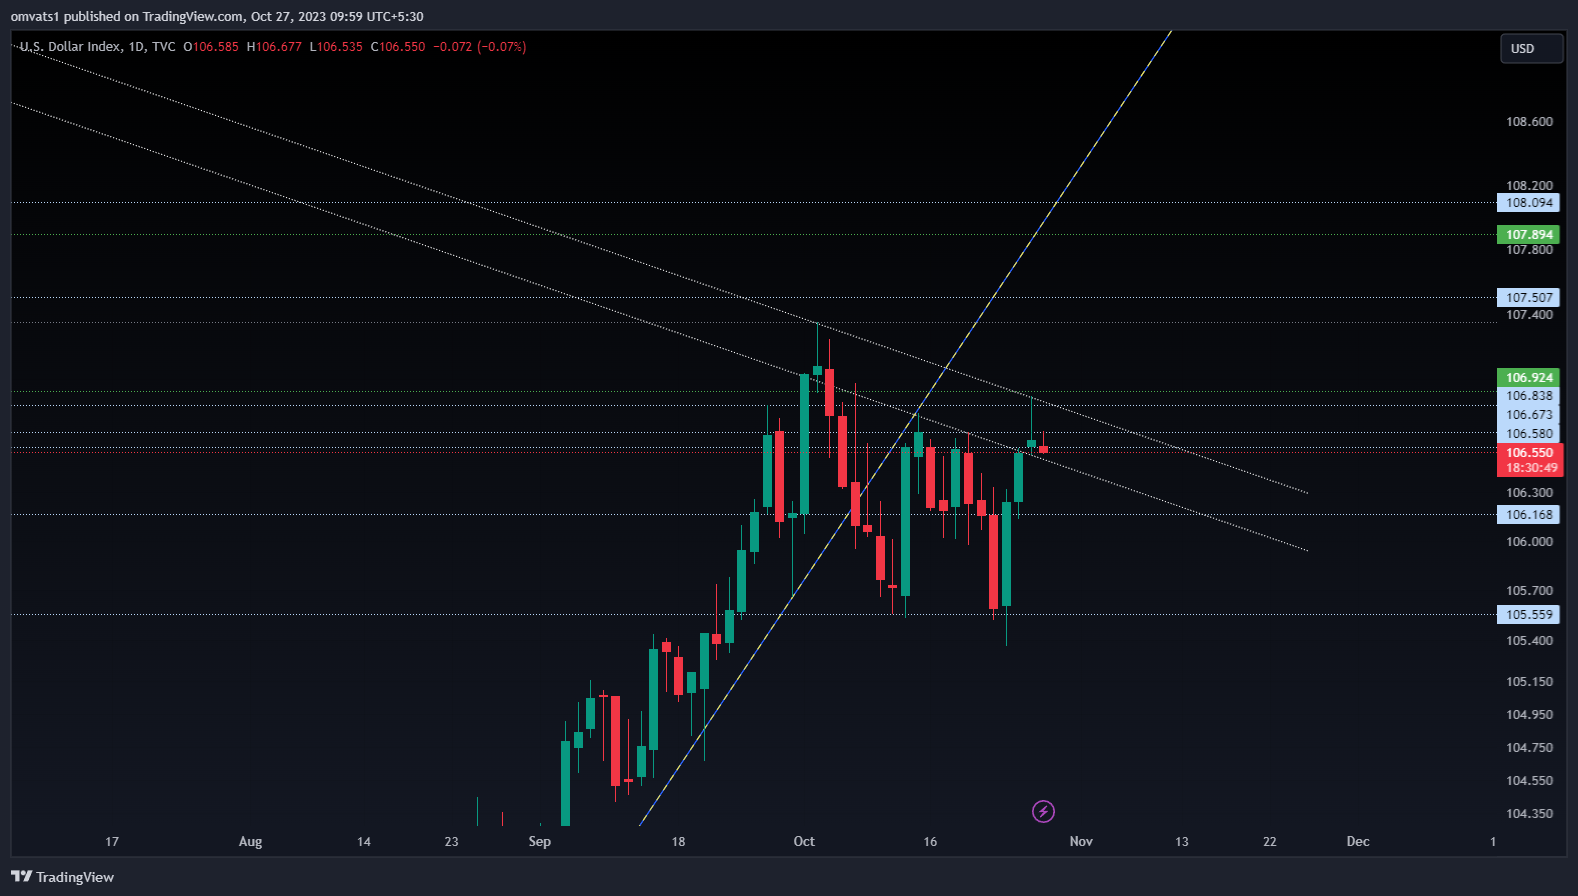The image size is (1578, 896).
Task: Click the Oct label on time axis
Action: click(x=804, y=841)
